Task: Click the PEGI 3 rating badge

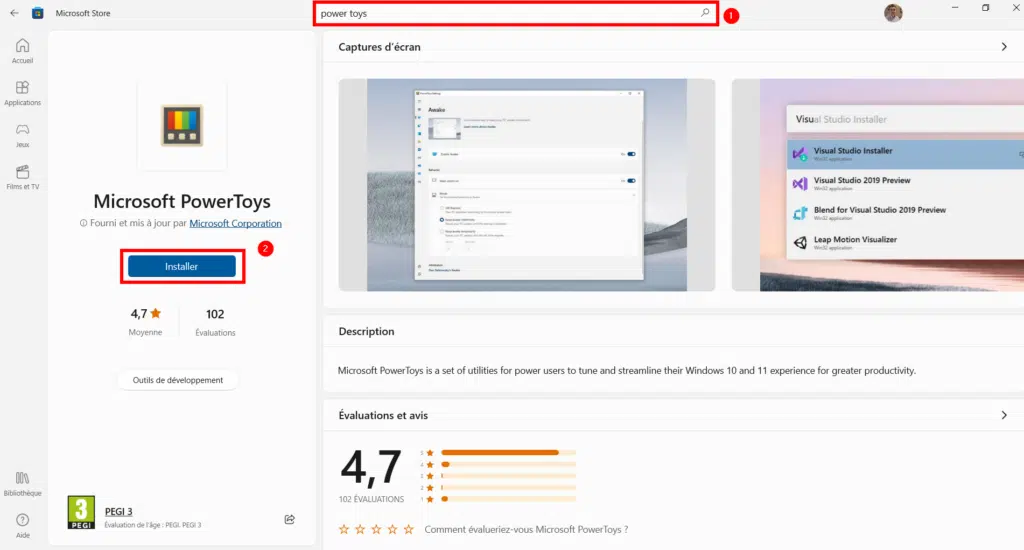Action: (x=81, y=512)
